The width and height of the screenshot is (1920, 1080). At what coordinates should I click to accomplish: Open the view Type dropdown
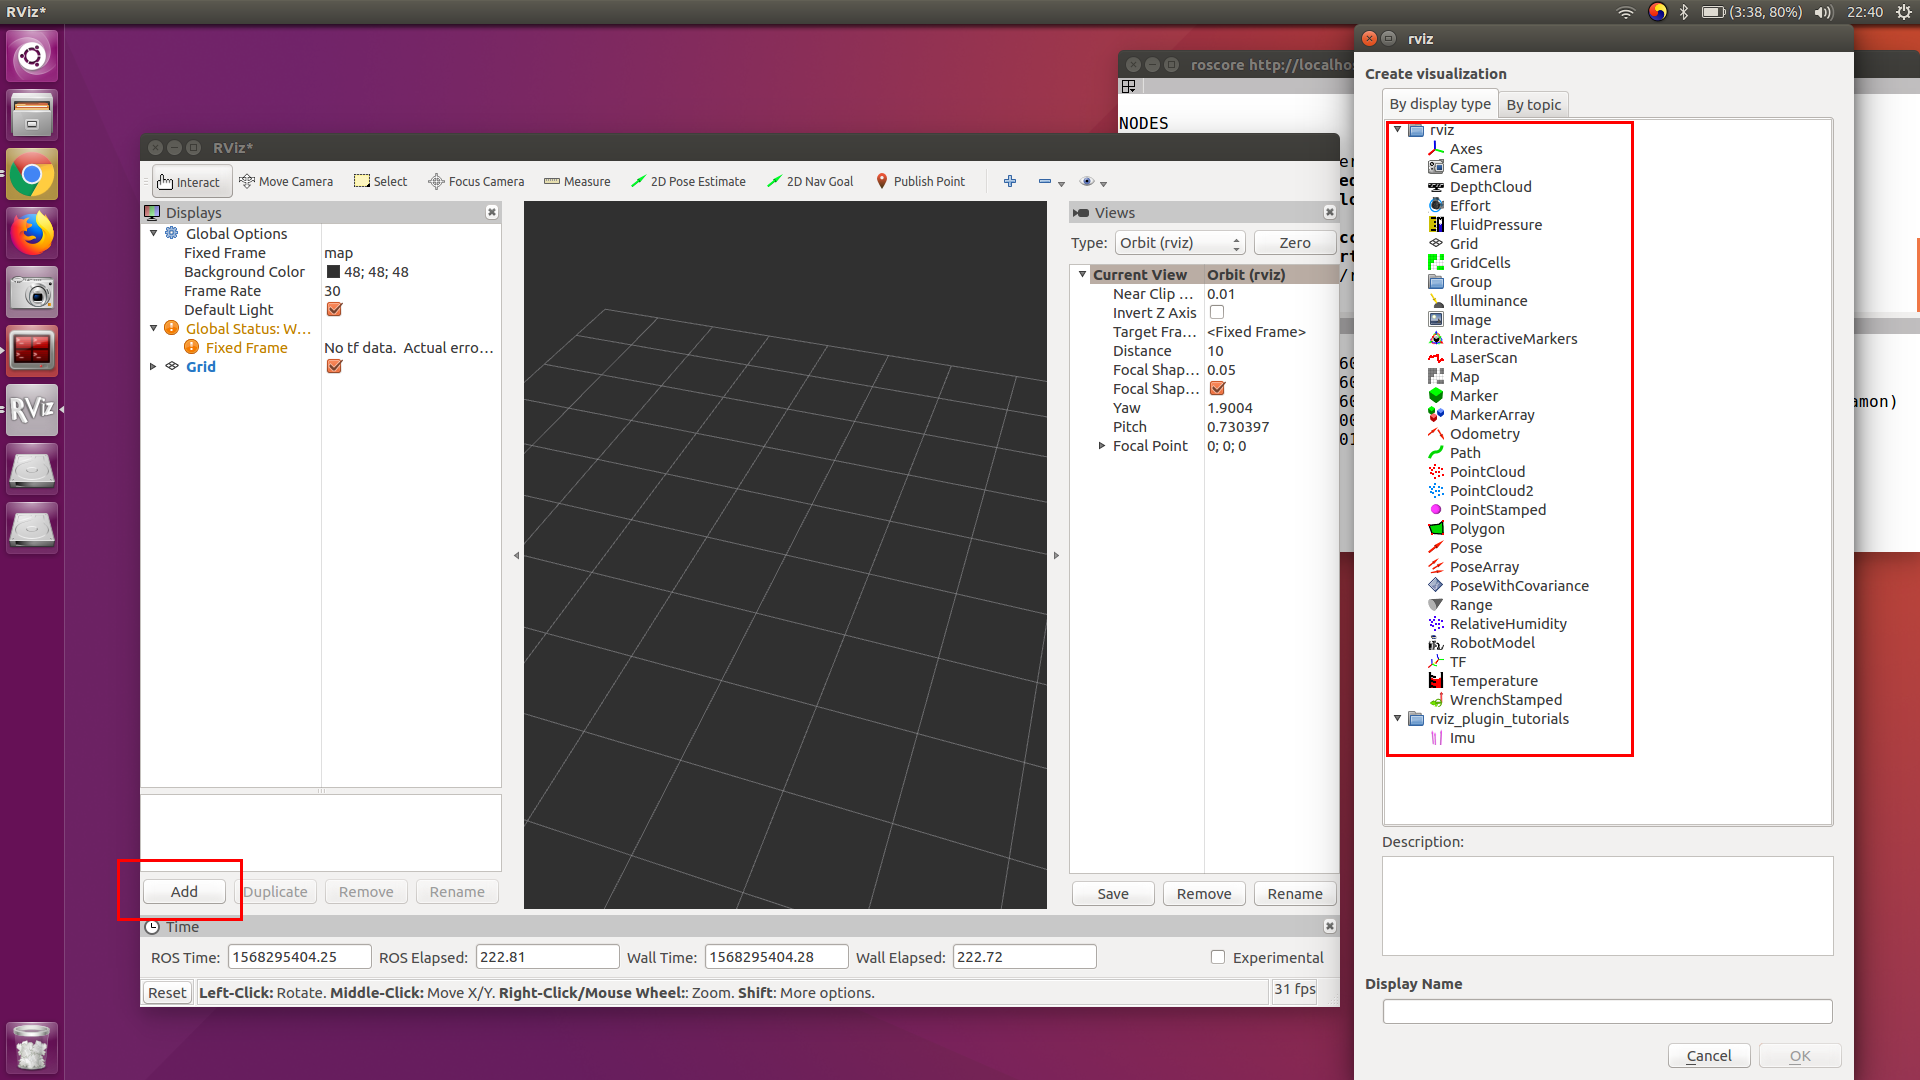coord(1180,243)
